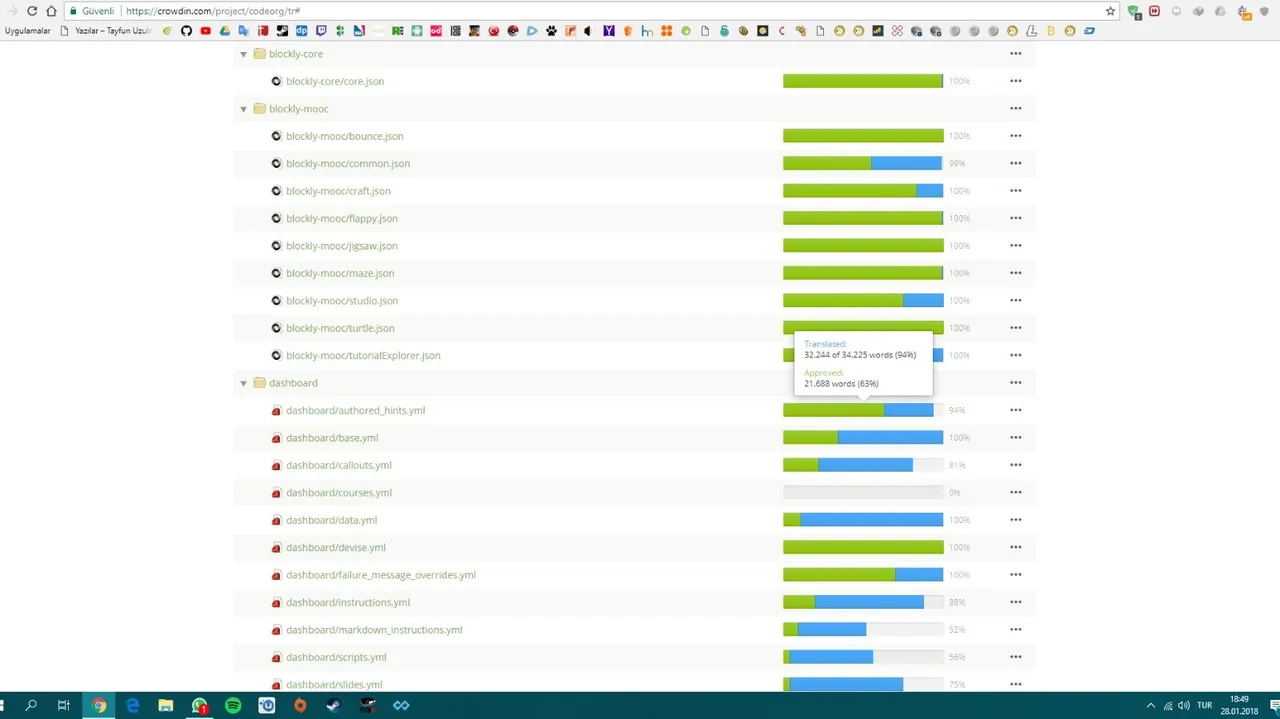Open blockly-mooc/maze.json
The image size is (1280, 719).
tap(340, 273)
